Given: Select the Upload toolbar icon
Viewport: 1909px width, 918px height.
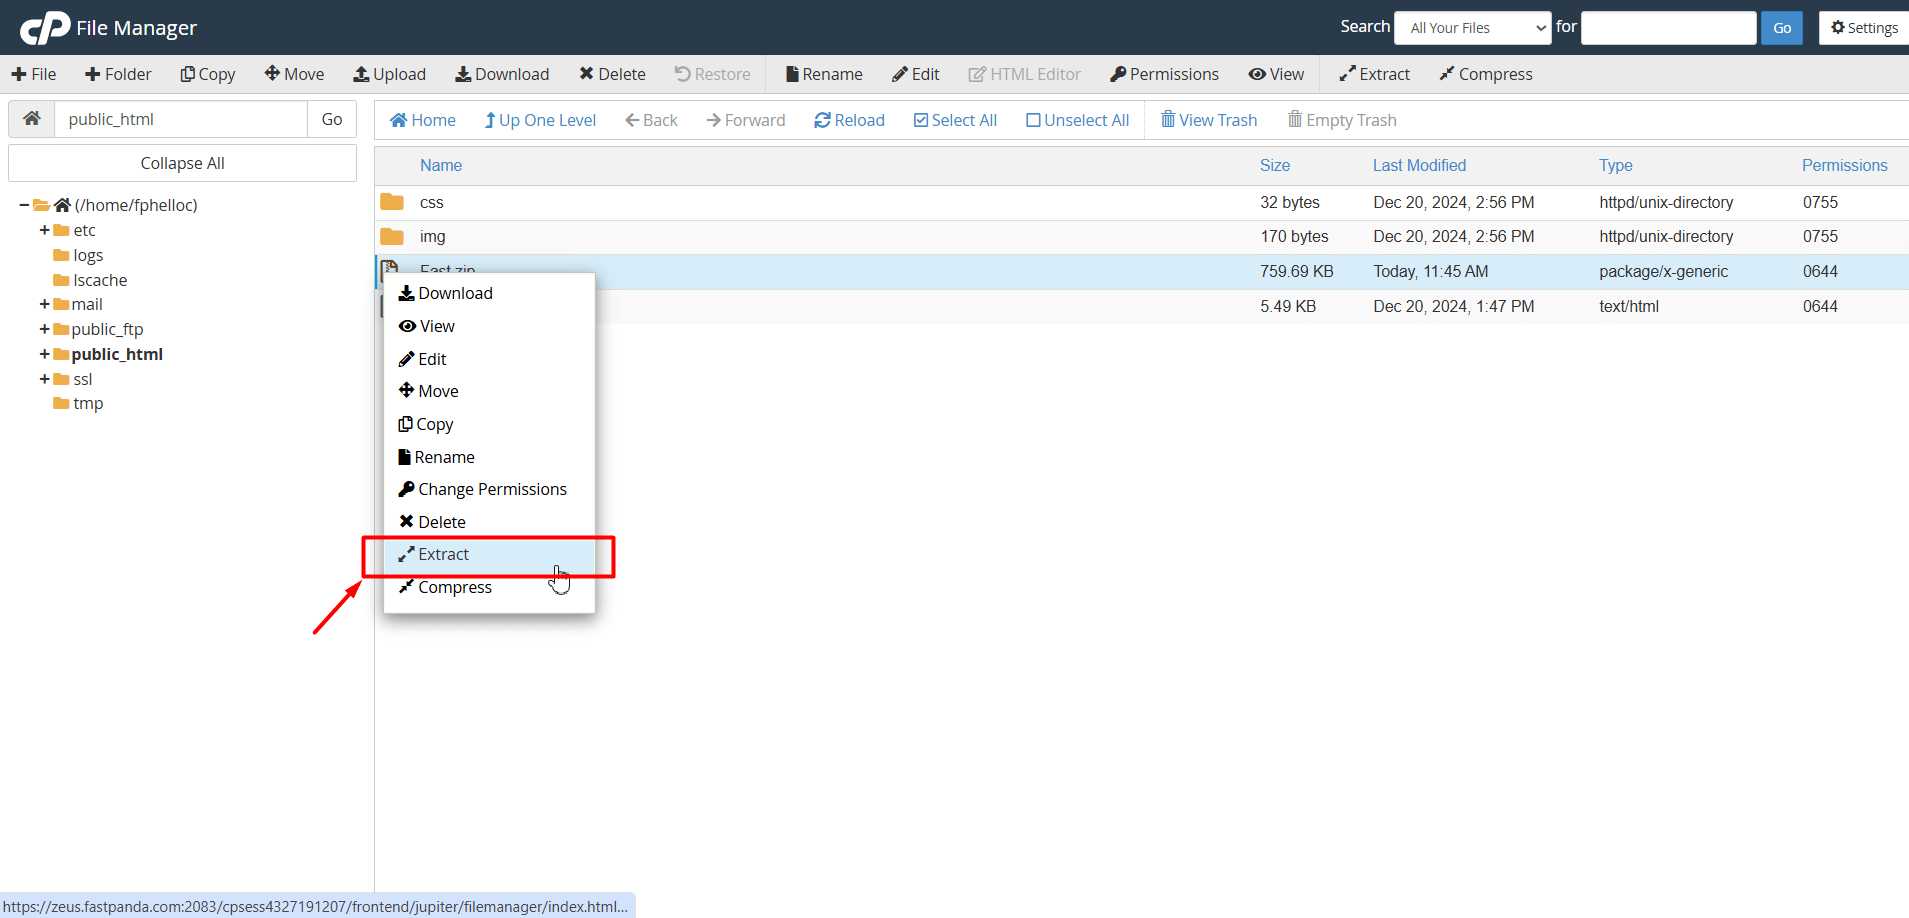Looking at the screenshot, I should (x=390, y=74).
